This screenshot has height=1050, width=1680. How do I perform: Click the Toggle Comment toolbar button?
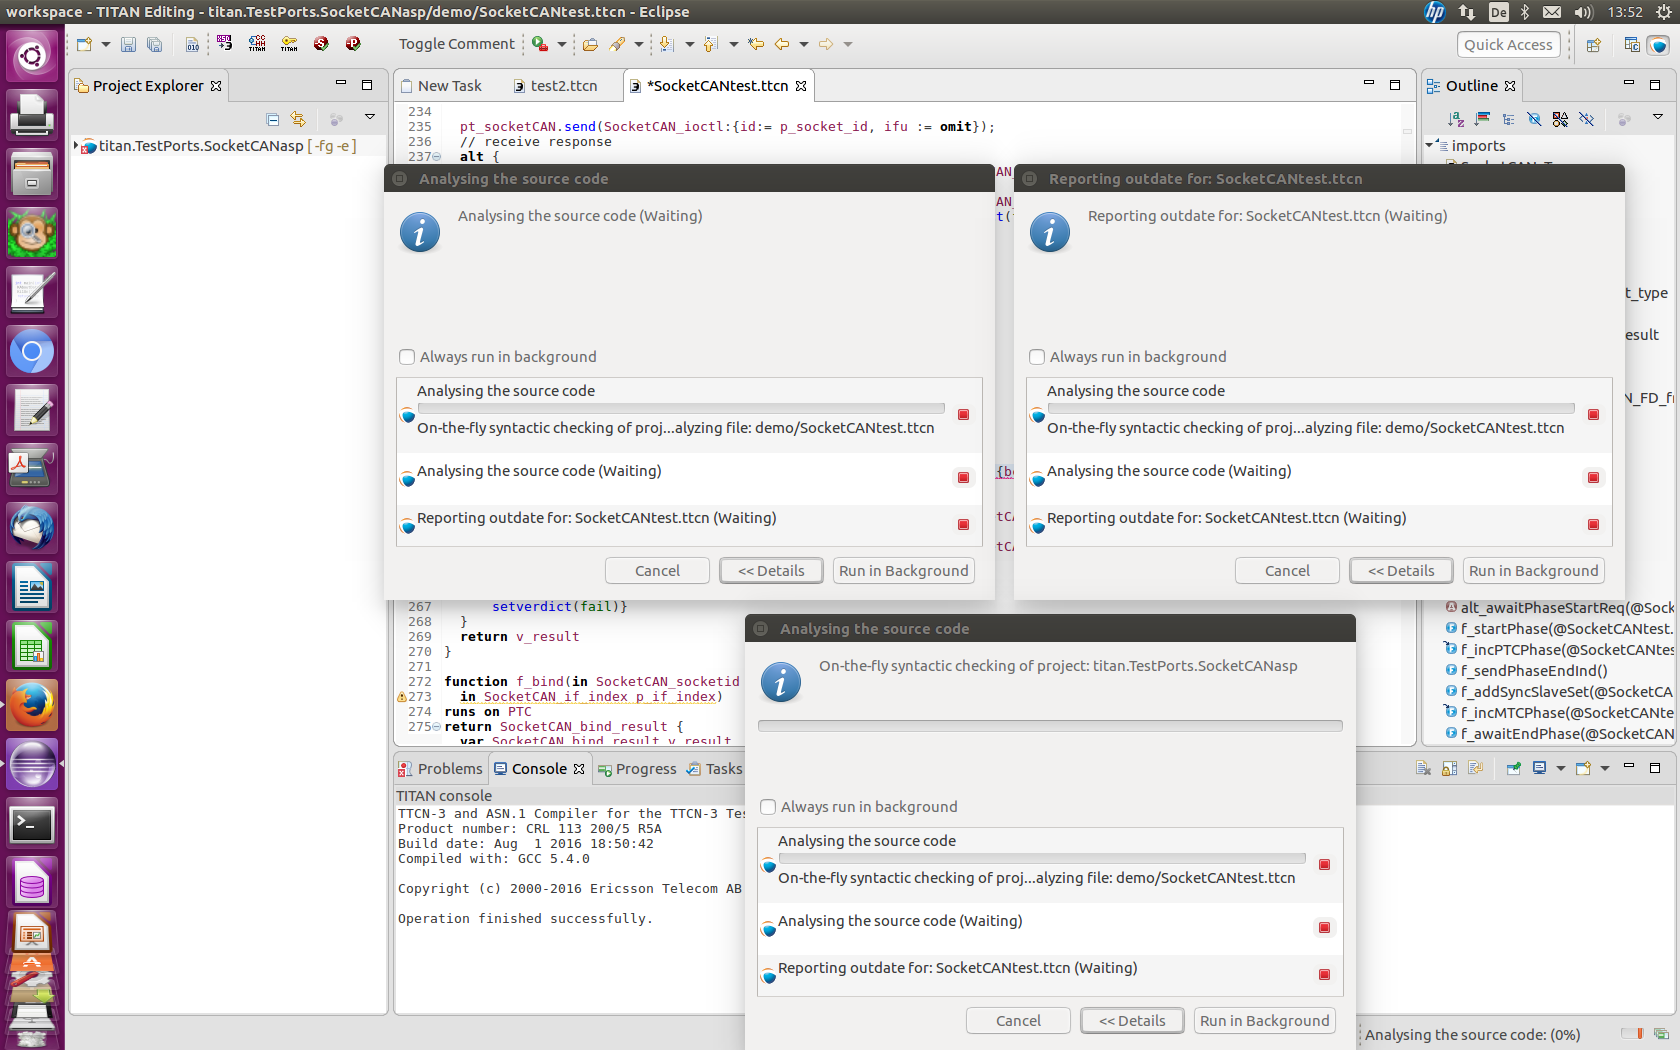[x=456, y=44]
